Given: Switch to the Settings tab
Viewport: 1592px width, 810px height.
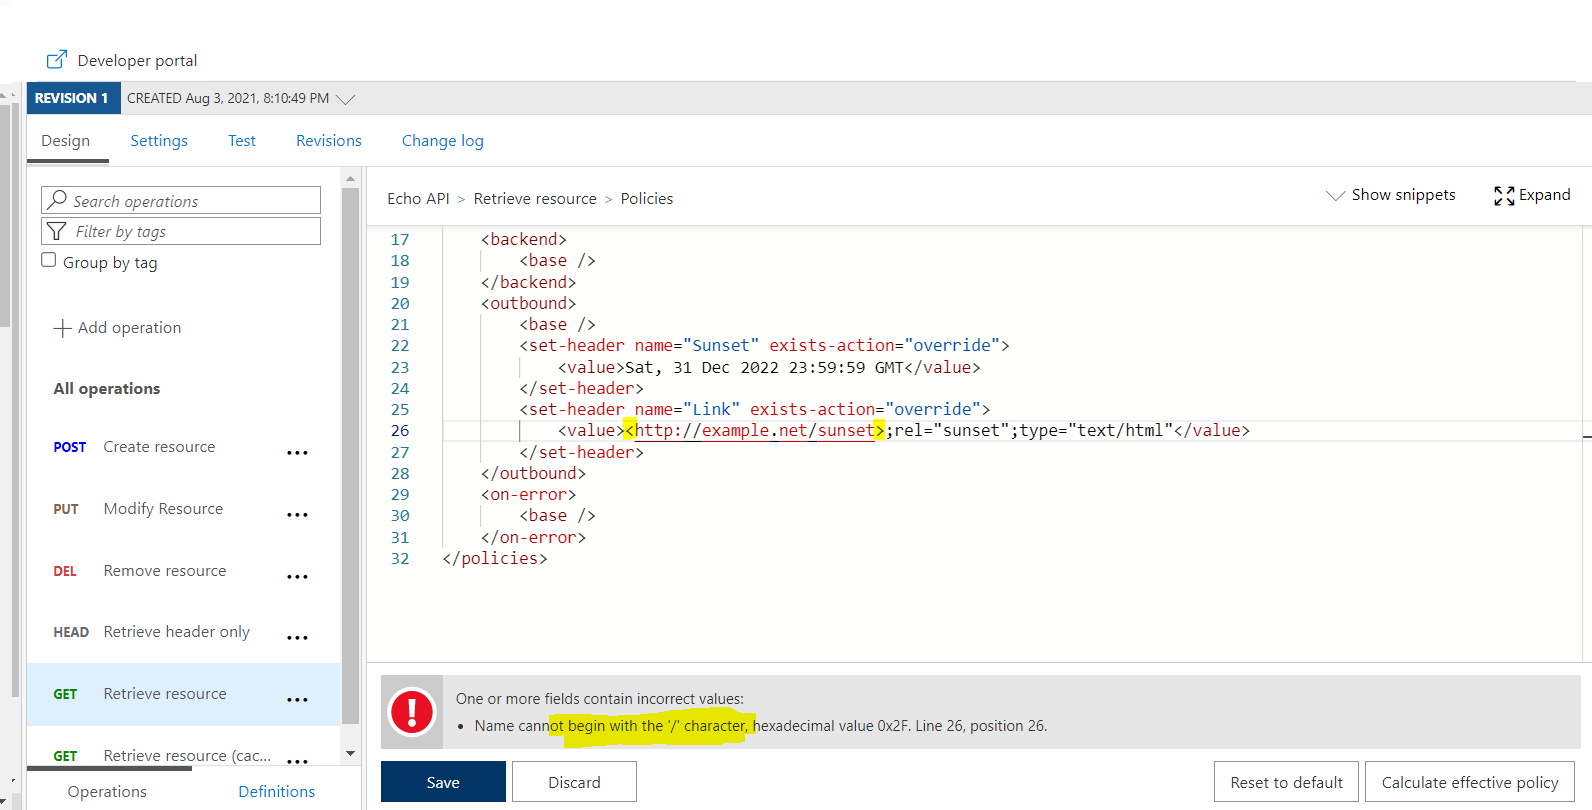Looking at the screenshot, I should pyautogui.click(x=159, y=141).
